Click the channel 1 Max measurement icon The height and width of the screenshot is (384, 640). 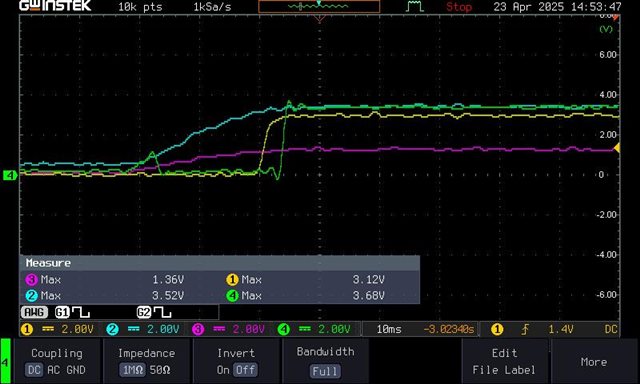(232, 280)
